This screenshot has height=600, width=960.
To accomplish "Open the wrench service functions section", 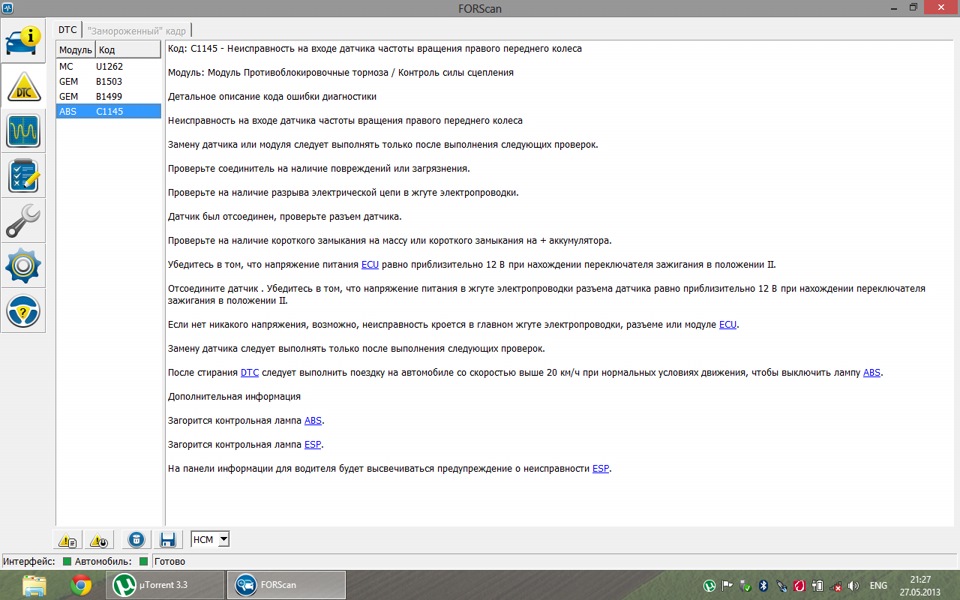I will 23,221.
